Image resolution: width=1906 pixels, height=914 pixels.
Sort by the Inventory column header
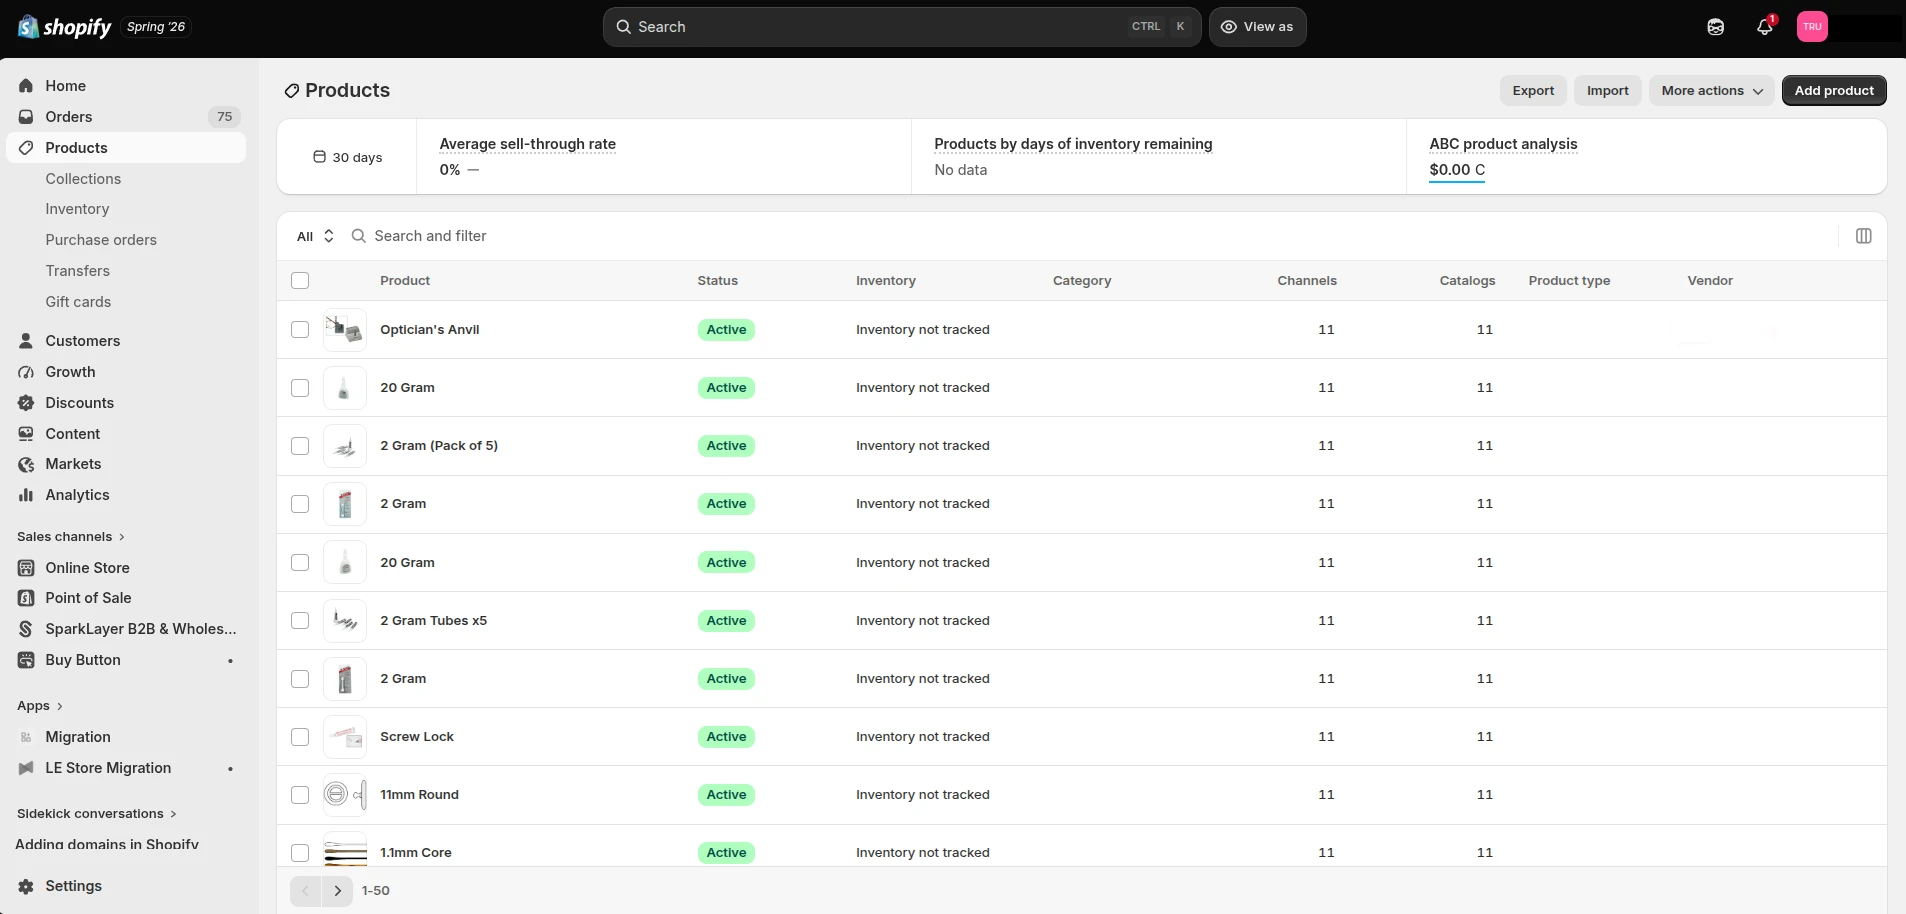tap(885, 281)
